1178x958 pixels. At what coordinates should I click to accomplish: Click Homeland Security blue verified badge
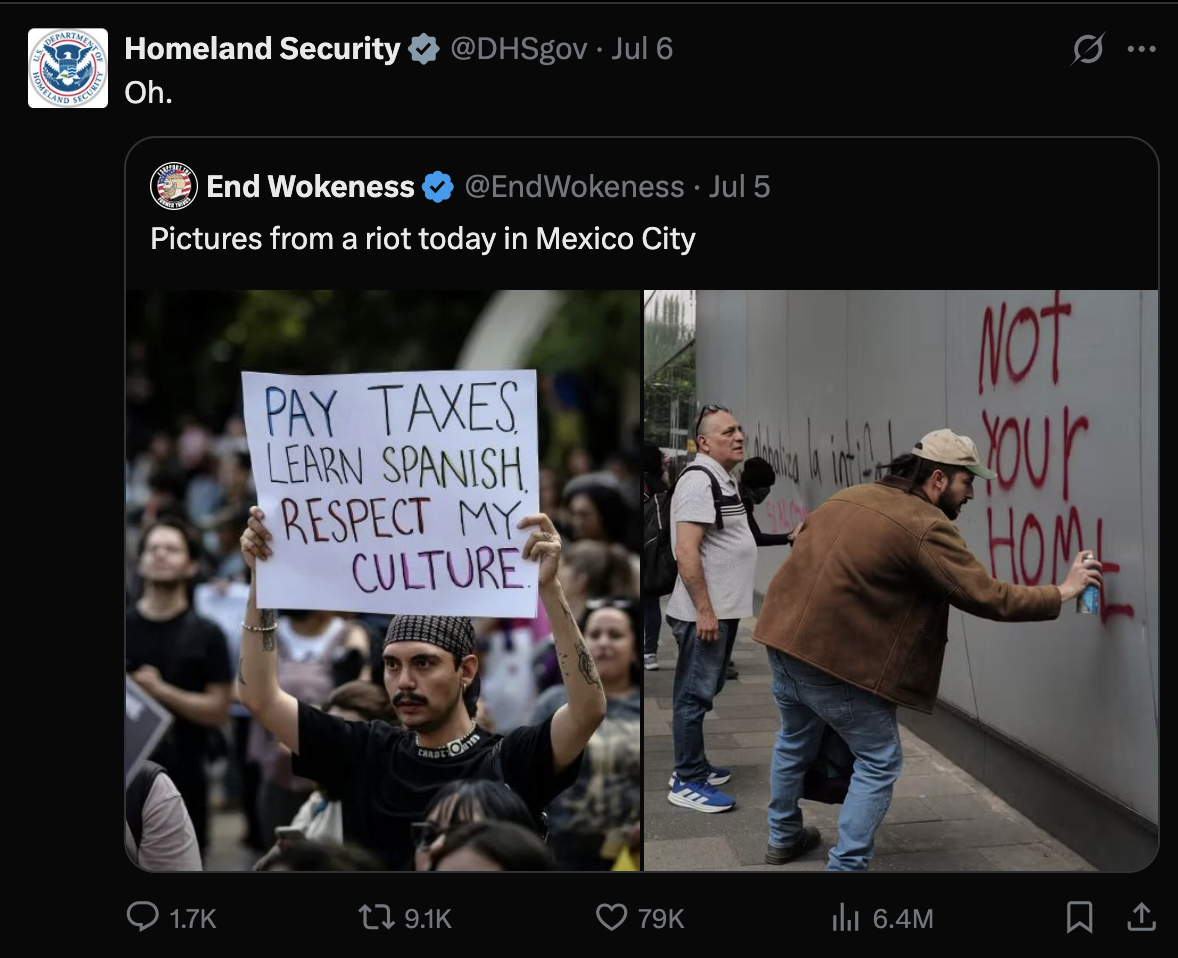click(424, 50)
